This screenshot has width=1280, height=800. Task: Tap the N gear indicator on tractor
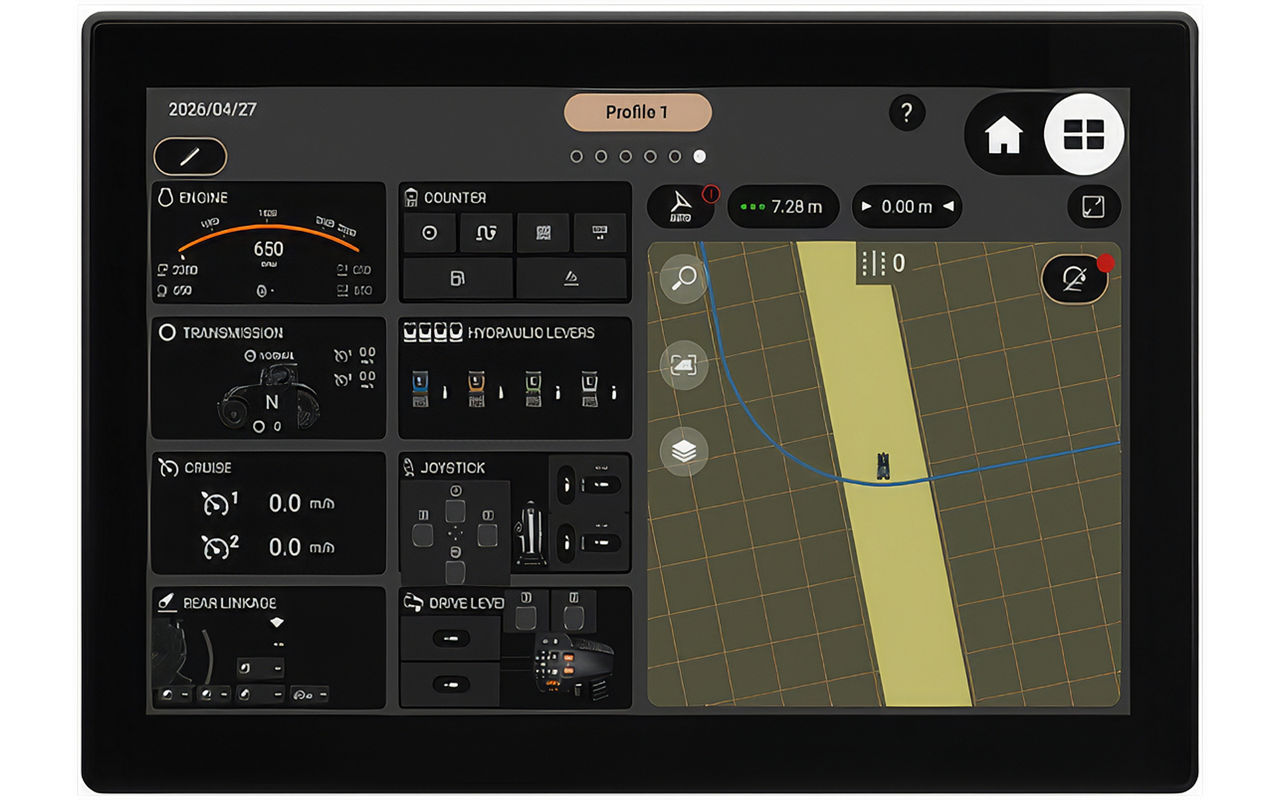click(271, 402)
